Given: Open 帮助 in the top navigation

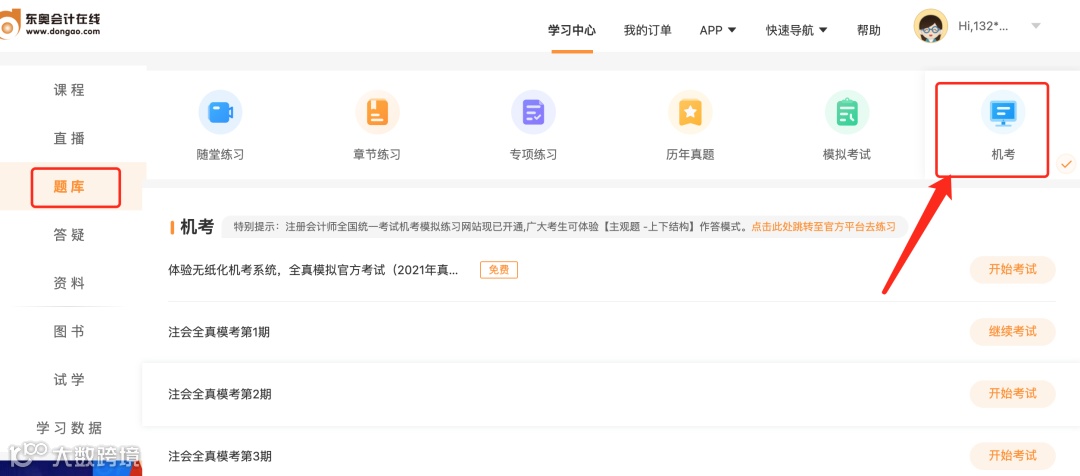Looking at the screenshot, I should [869, 30].
